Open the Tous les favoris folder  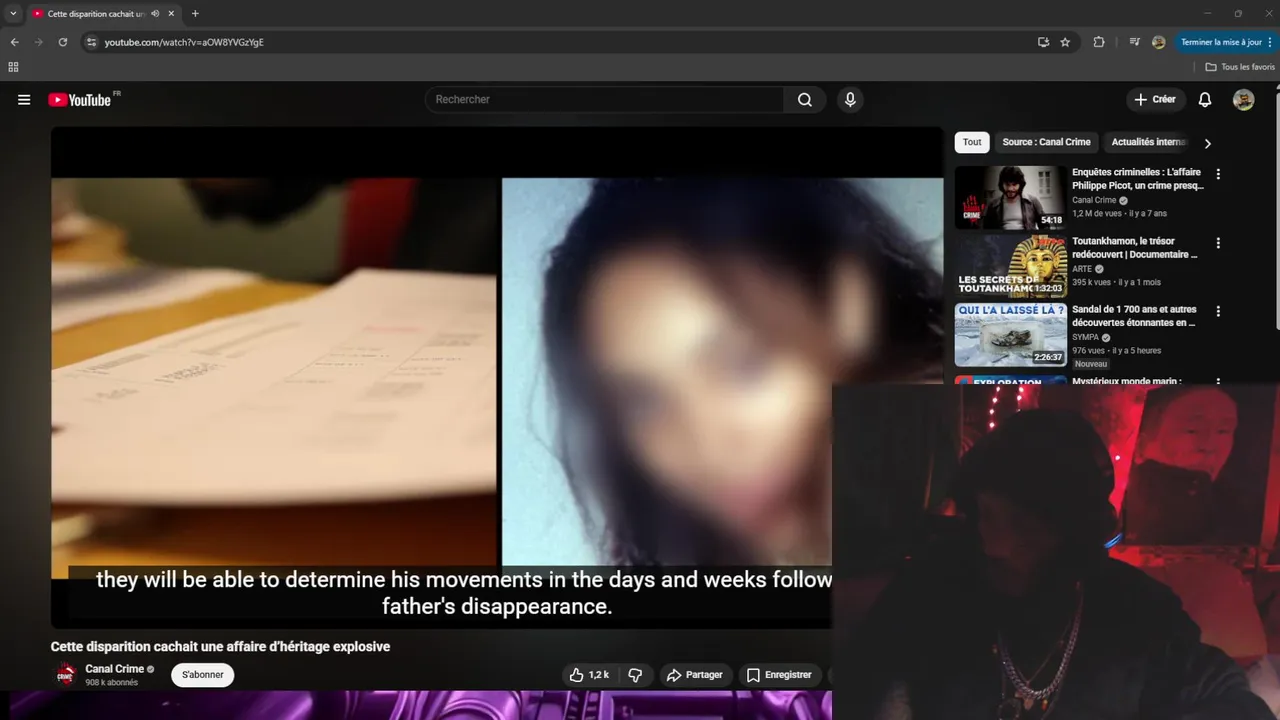point(1240,67)
